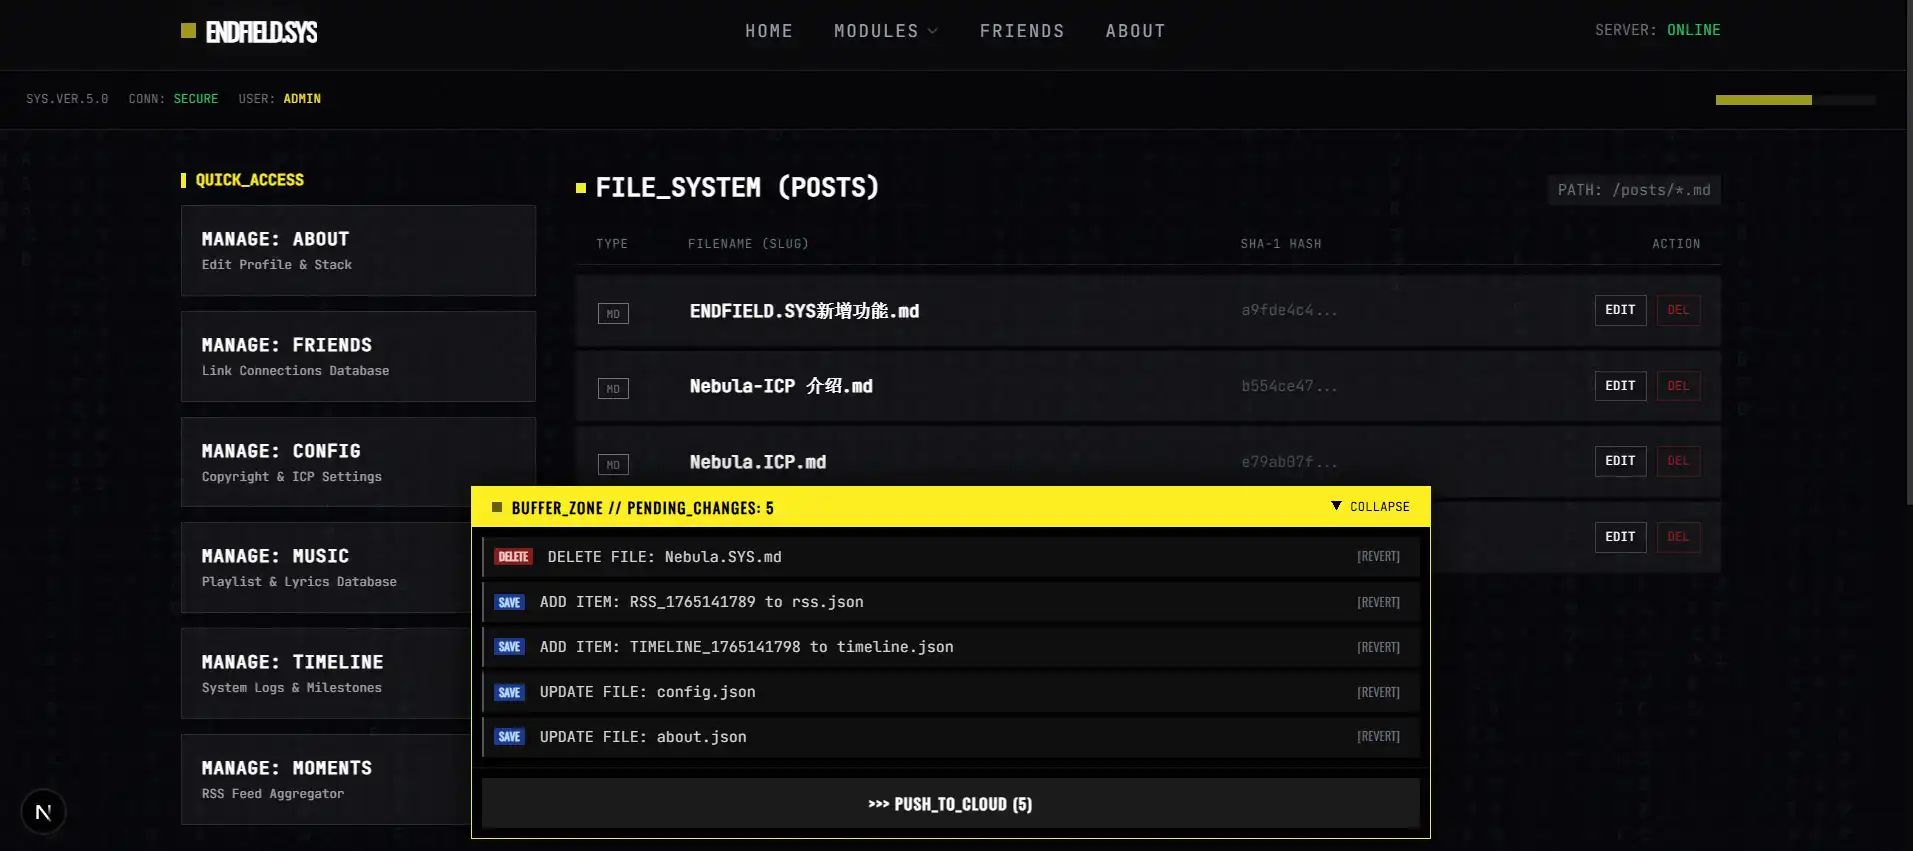The image size is (1913, 851).
Task: Open the ABOUT nav page
Action: click(x=1135, y=31)
